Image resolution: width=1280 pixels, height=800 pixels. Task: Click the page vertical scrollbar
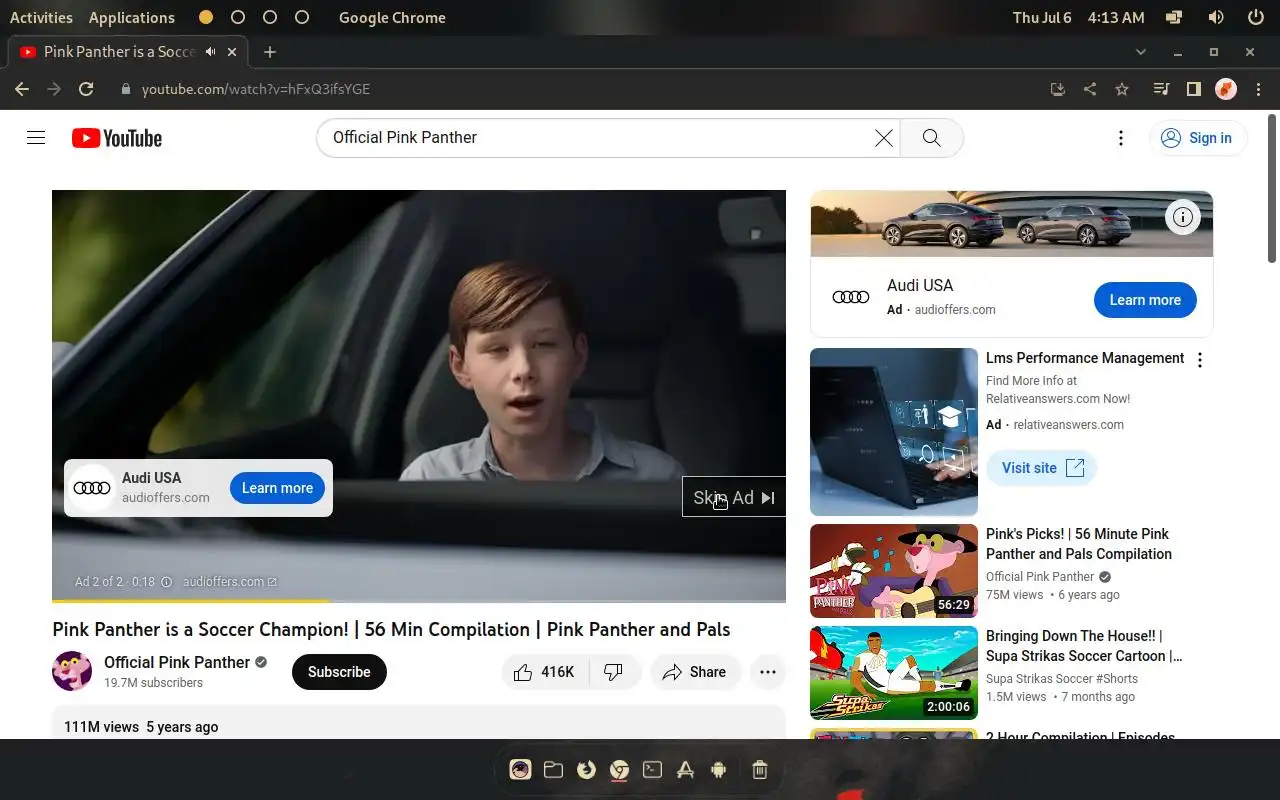pyautogui.click(x=1272, y=190)
